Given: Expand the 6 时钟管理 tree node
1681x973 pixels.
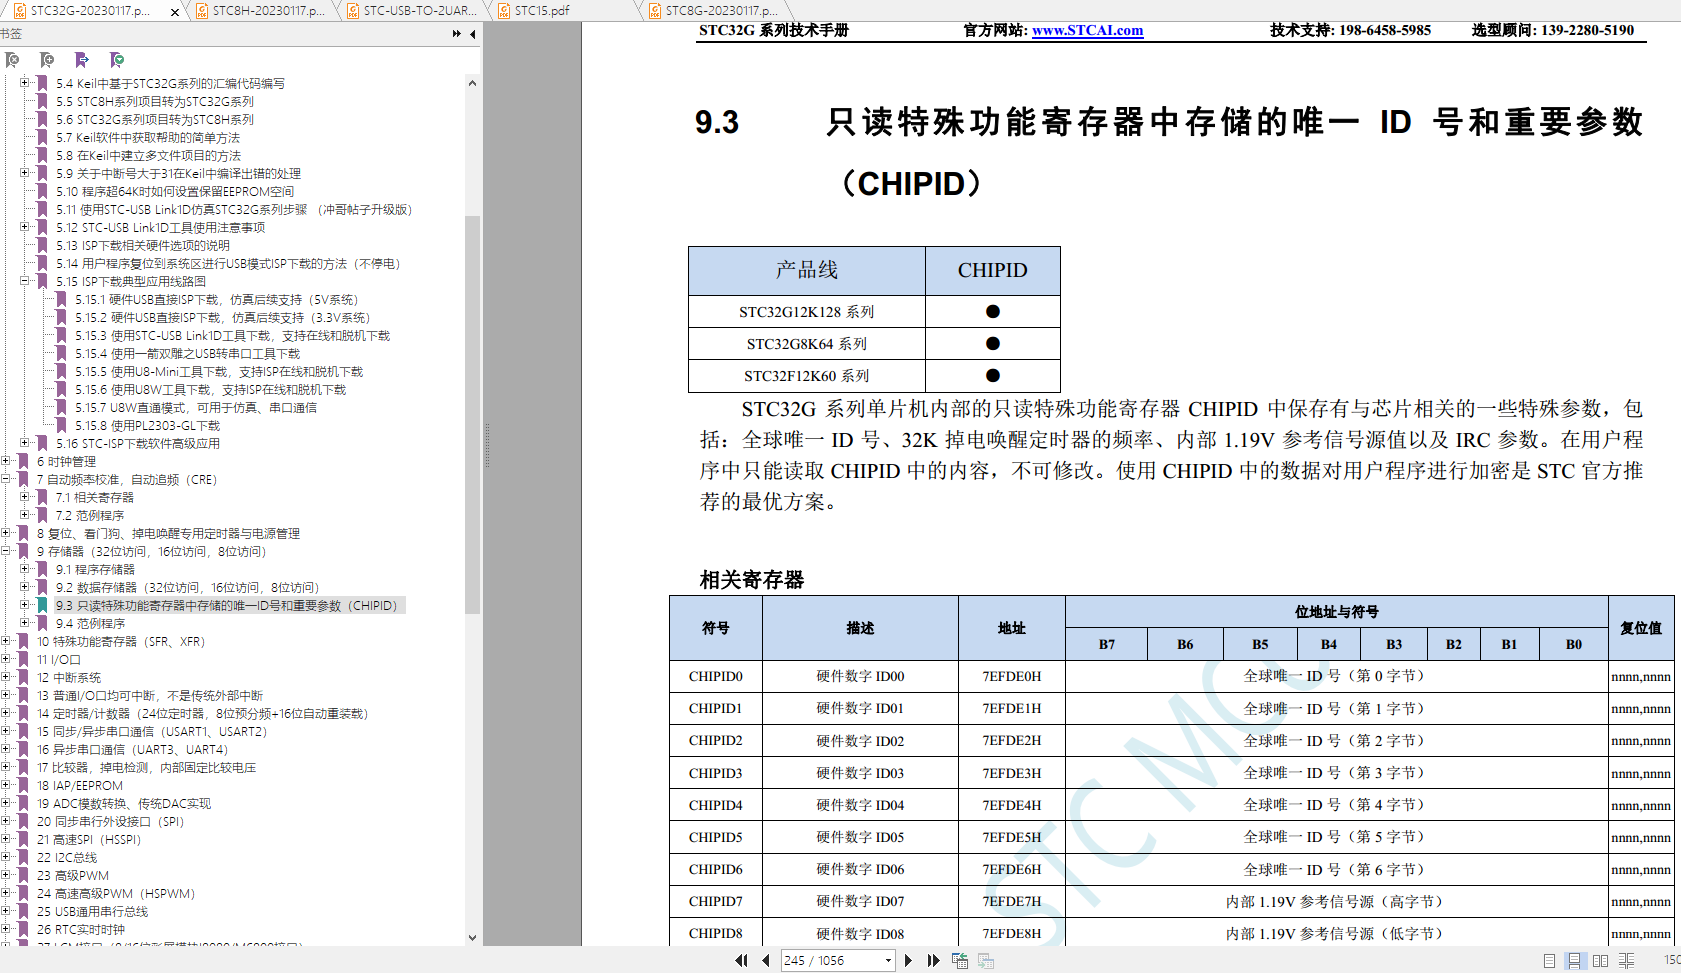Looking at the screenshot, I should click(6, 460).
